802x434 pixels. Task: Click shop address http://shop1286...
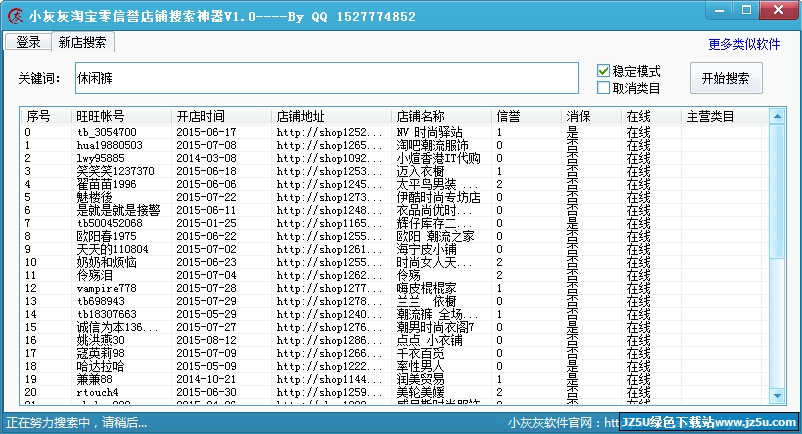(329, 340)
